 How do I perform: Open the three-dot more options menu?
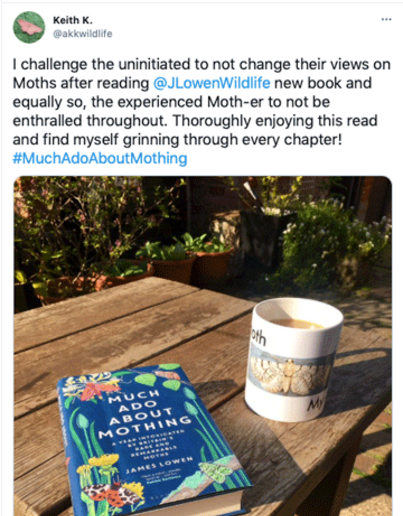coord(386,19)
